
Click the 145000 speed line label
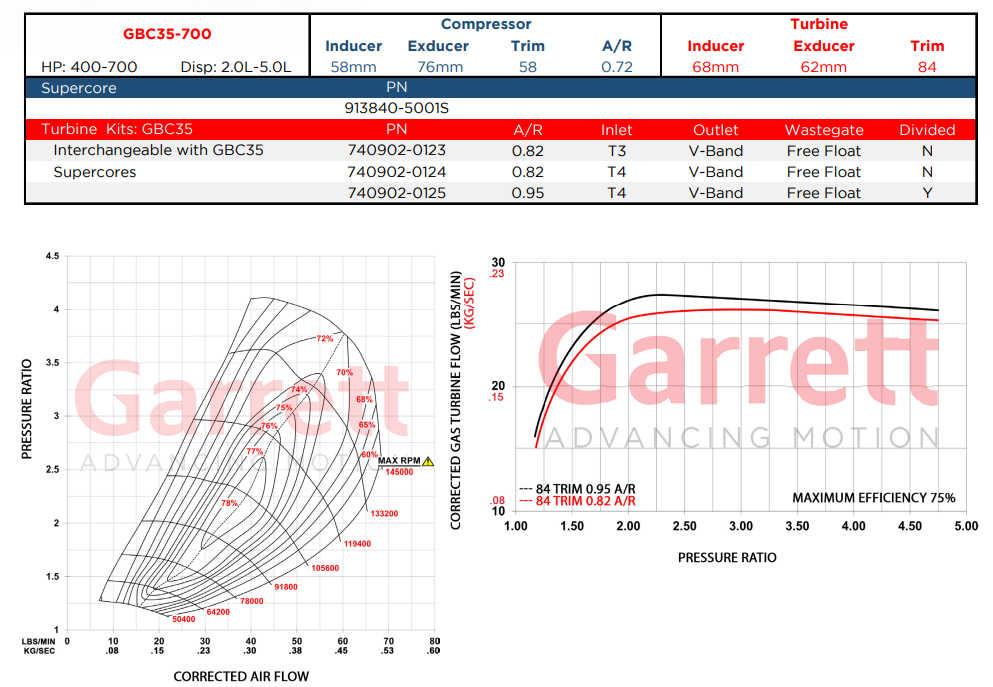point(399,472)
